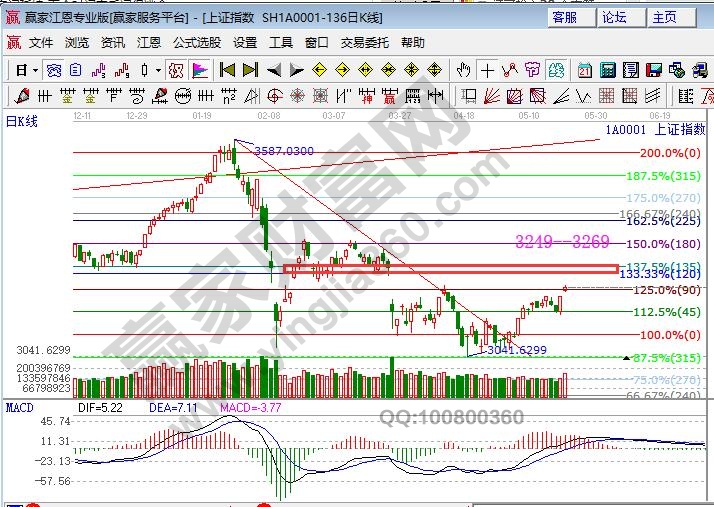Screen dimensions: 714x507
Task: Jump to last bar with skip-right arrow
Action: tap(250, 70)
